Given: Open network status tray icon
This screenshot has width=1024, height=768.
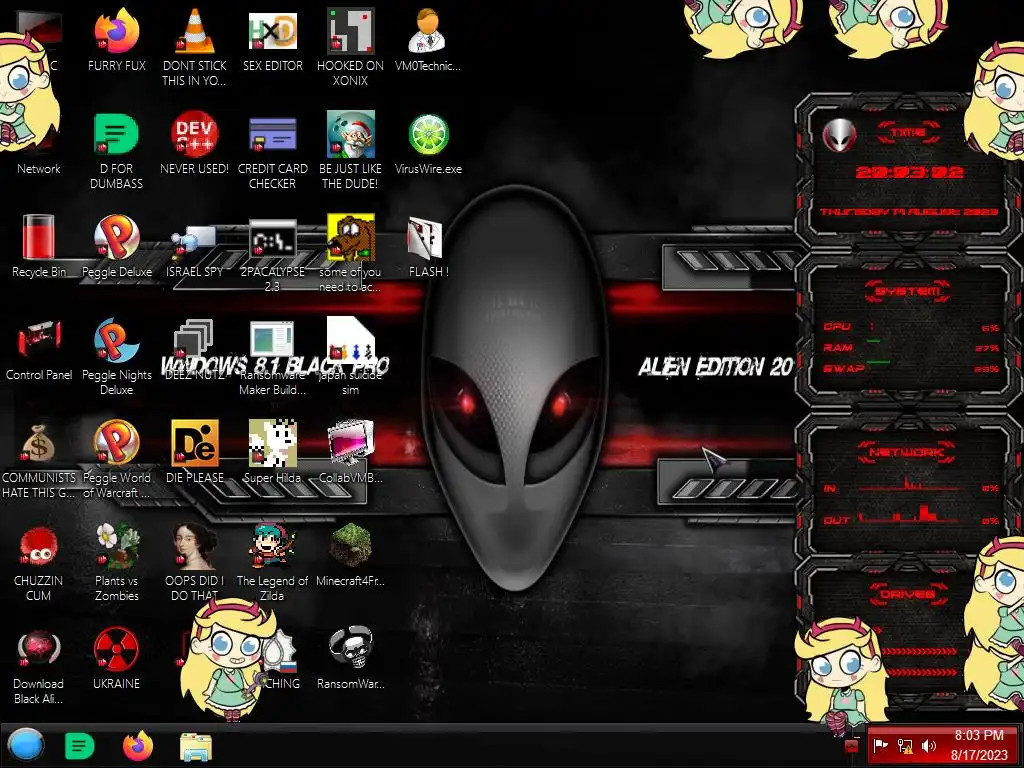Looking at the screenshot, I should point(905,745).
